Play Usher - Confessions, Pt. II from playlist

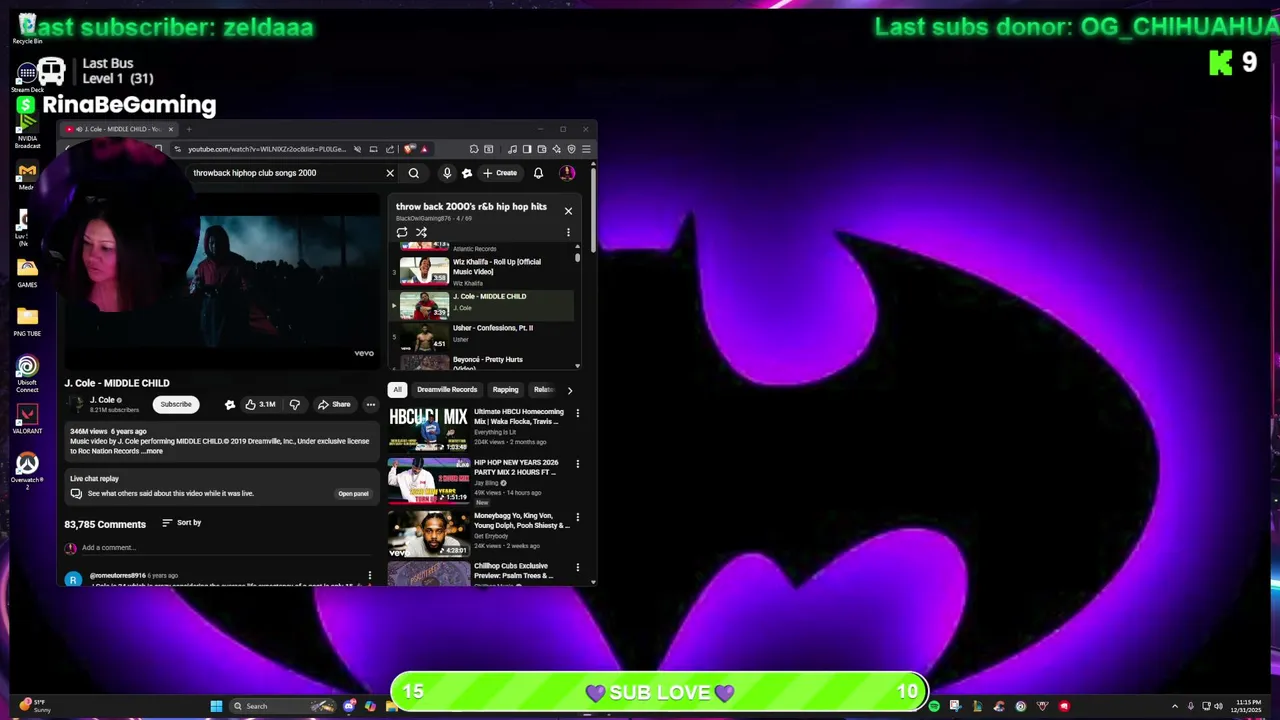coord(483,335)
